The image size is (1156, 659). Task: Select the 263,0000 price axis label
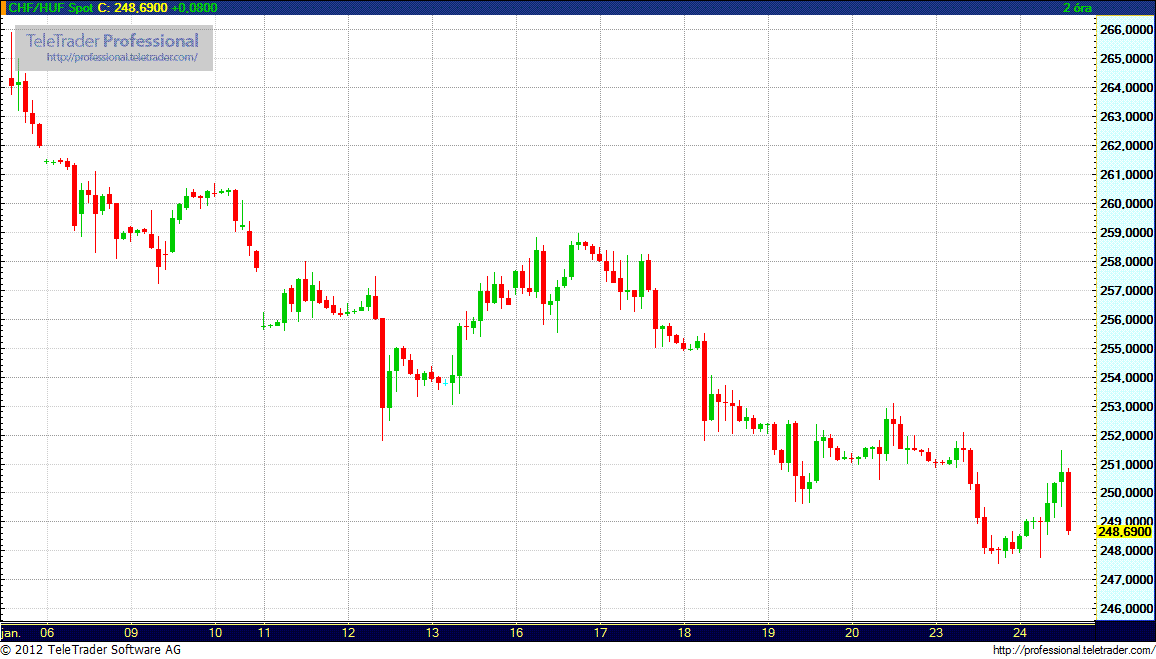pyautogui.click(x=1125, y=117)
